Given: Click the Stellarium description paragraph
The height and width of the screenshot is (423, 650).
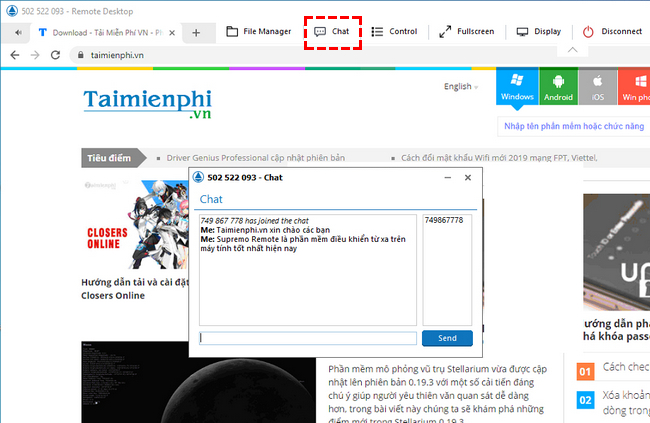Looking at the screenshot, I should pyautogui.click(x=438, y=393).
